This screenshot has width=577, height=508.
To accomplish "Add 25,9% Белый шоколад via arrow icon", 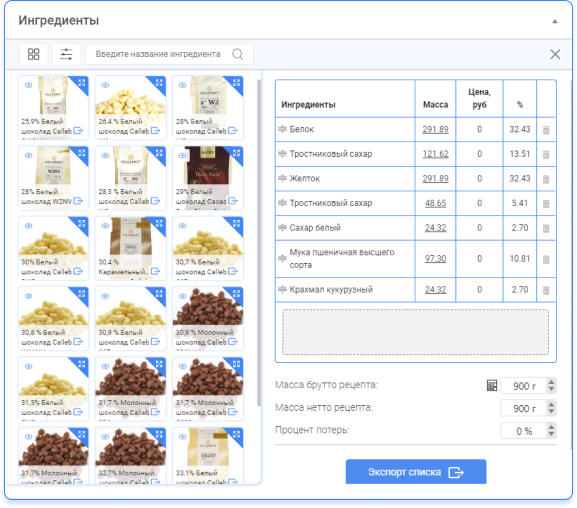I will (78, 131).
